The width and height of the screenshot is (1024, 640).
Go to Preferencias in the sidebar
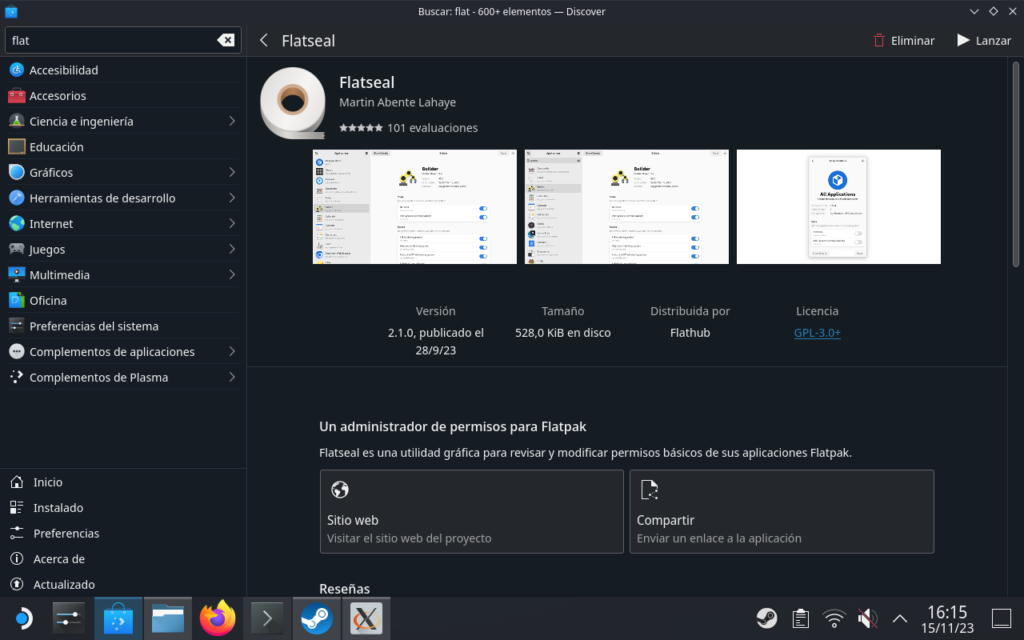click(x=66, y=533)
